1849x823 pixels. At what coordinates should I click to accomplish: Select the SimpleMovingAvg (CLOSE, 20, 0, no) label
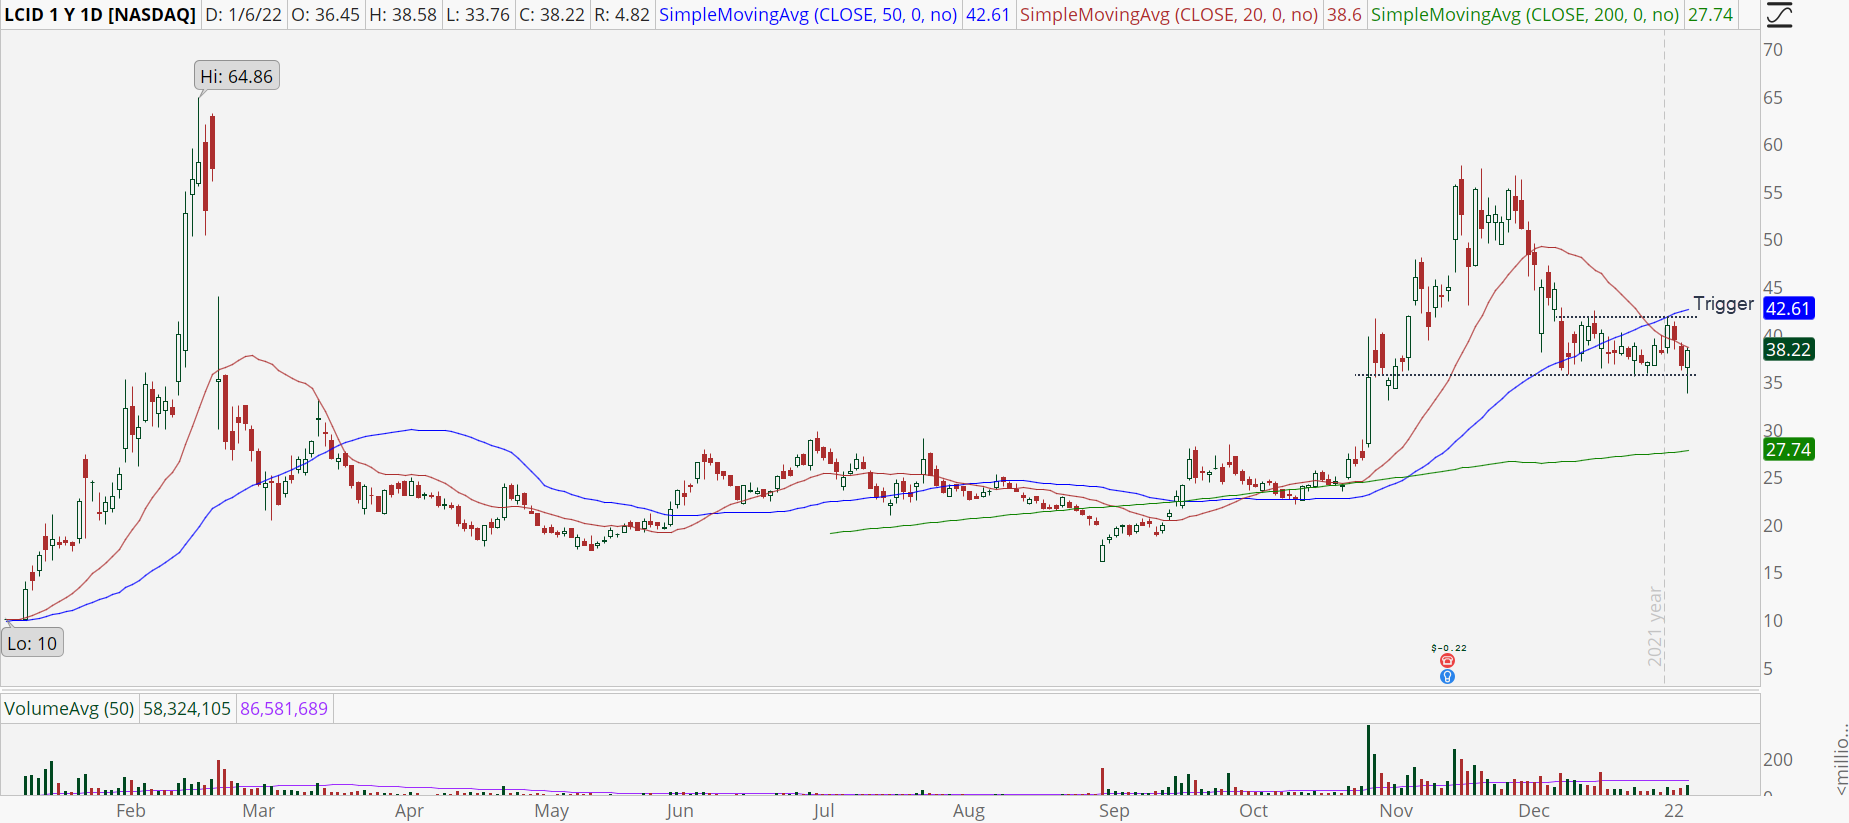[x=1168, y=15]
